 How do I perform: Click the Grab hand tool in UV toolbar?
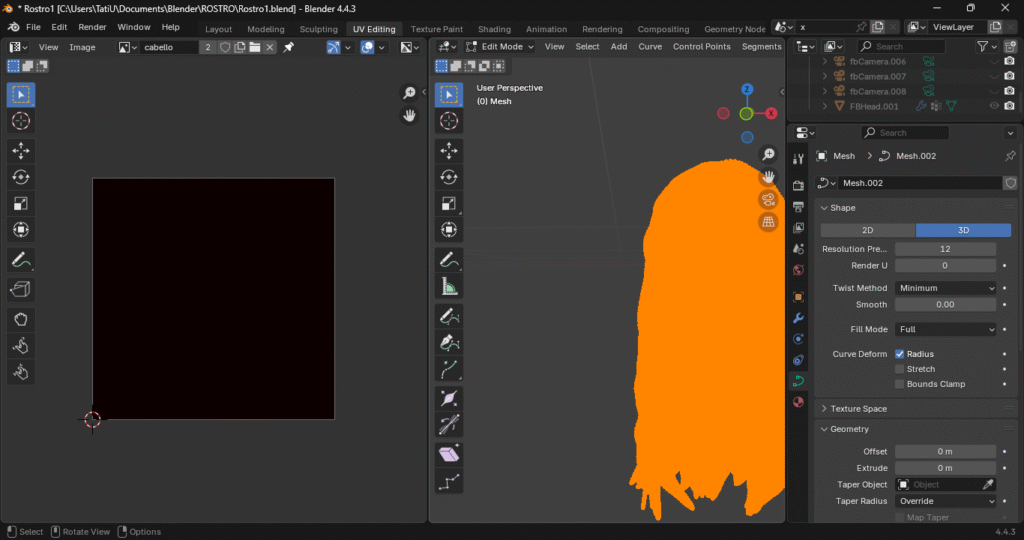(21, 320)
